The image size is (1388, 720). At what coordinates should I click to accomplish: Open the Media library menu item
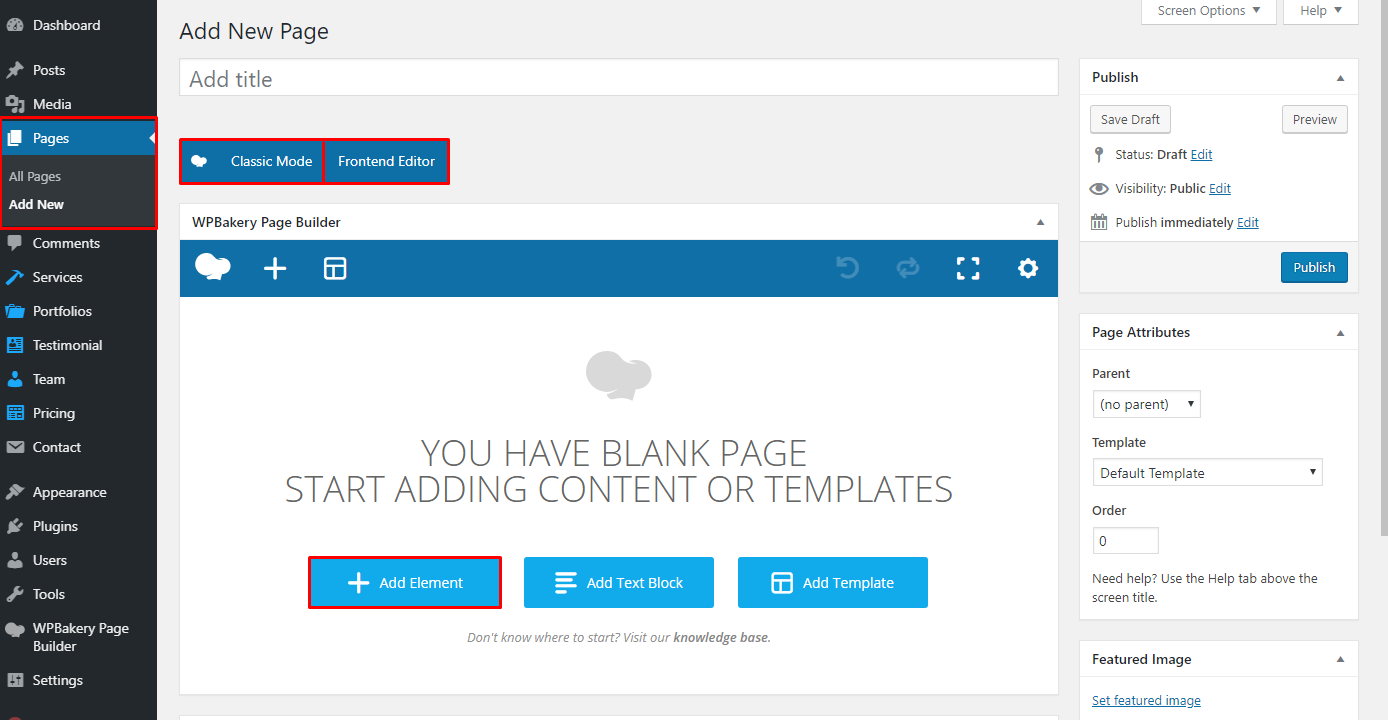click(x=78, y=104)
